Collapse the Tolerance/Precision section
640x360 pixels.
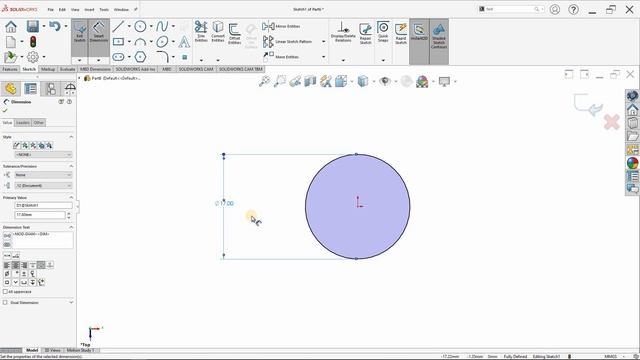tap(71, 167)
